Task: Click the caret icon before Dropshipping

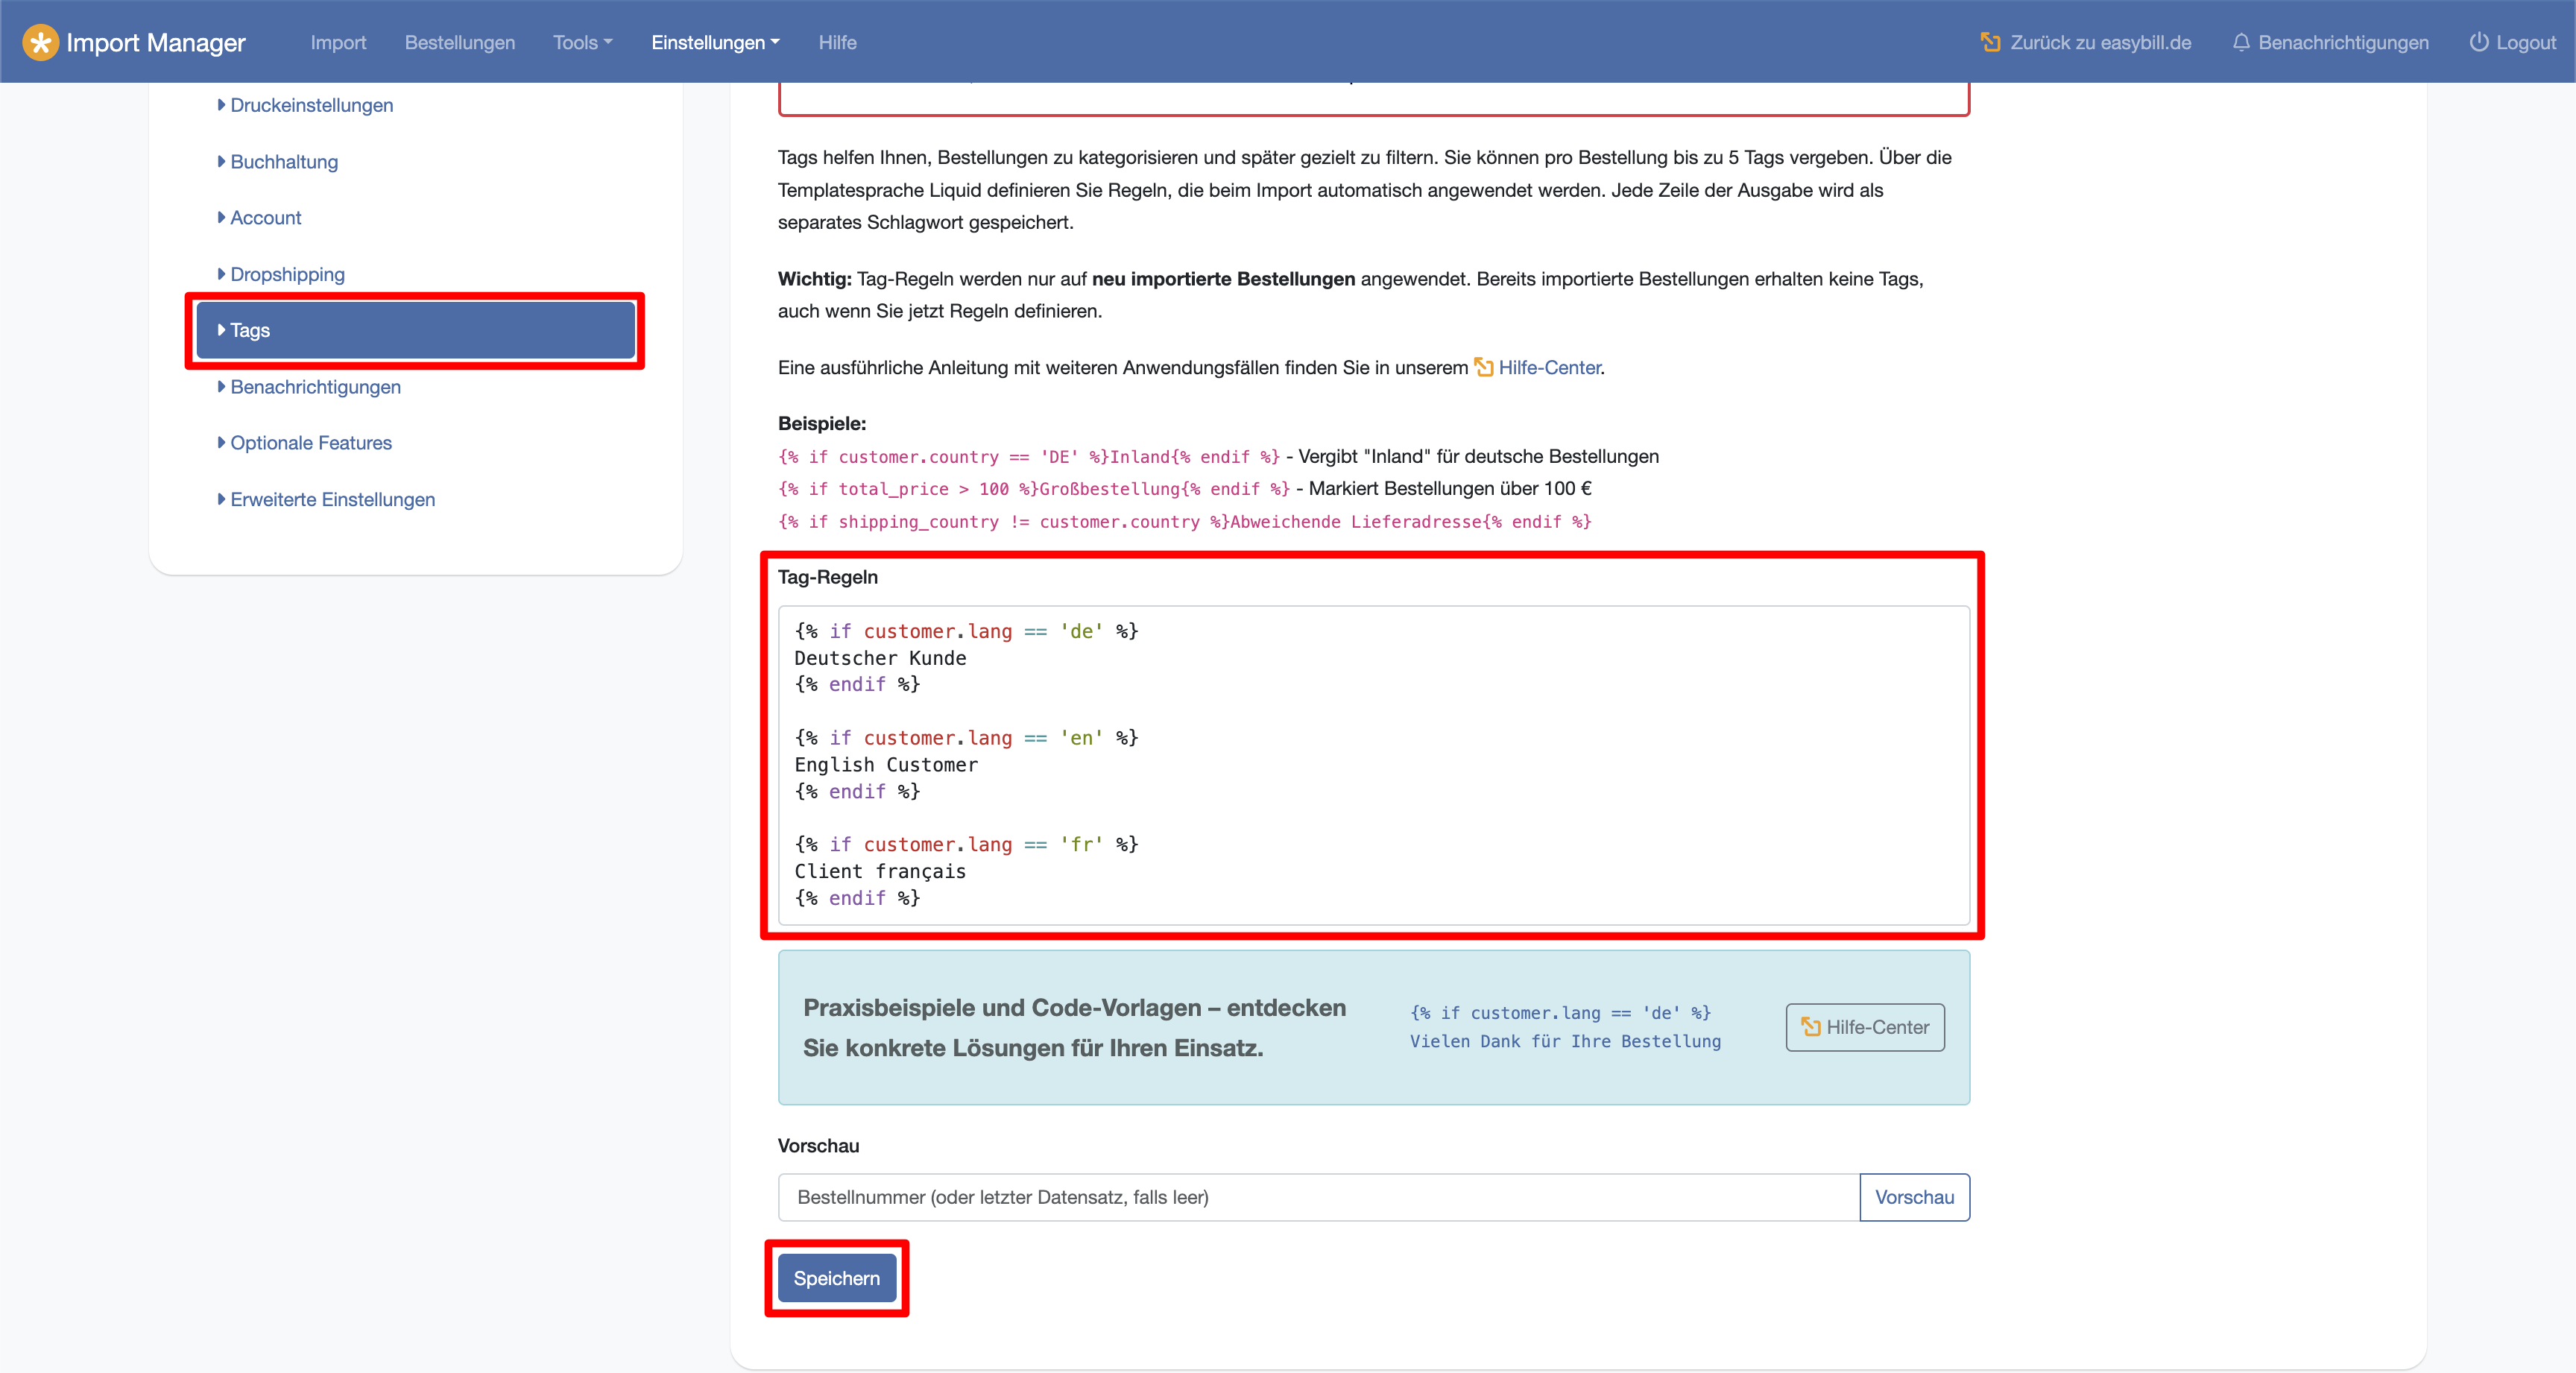Action: pos(221,274)
